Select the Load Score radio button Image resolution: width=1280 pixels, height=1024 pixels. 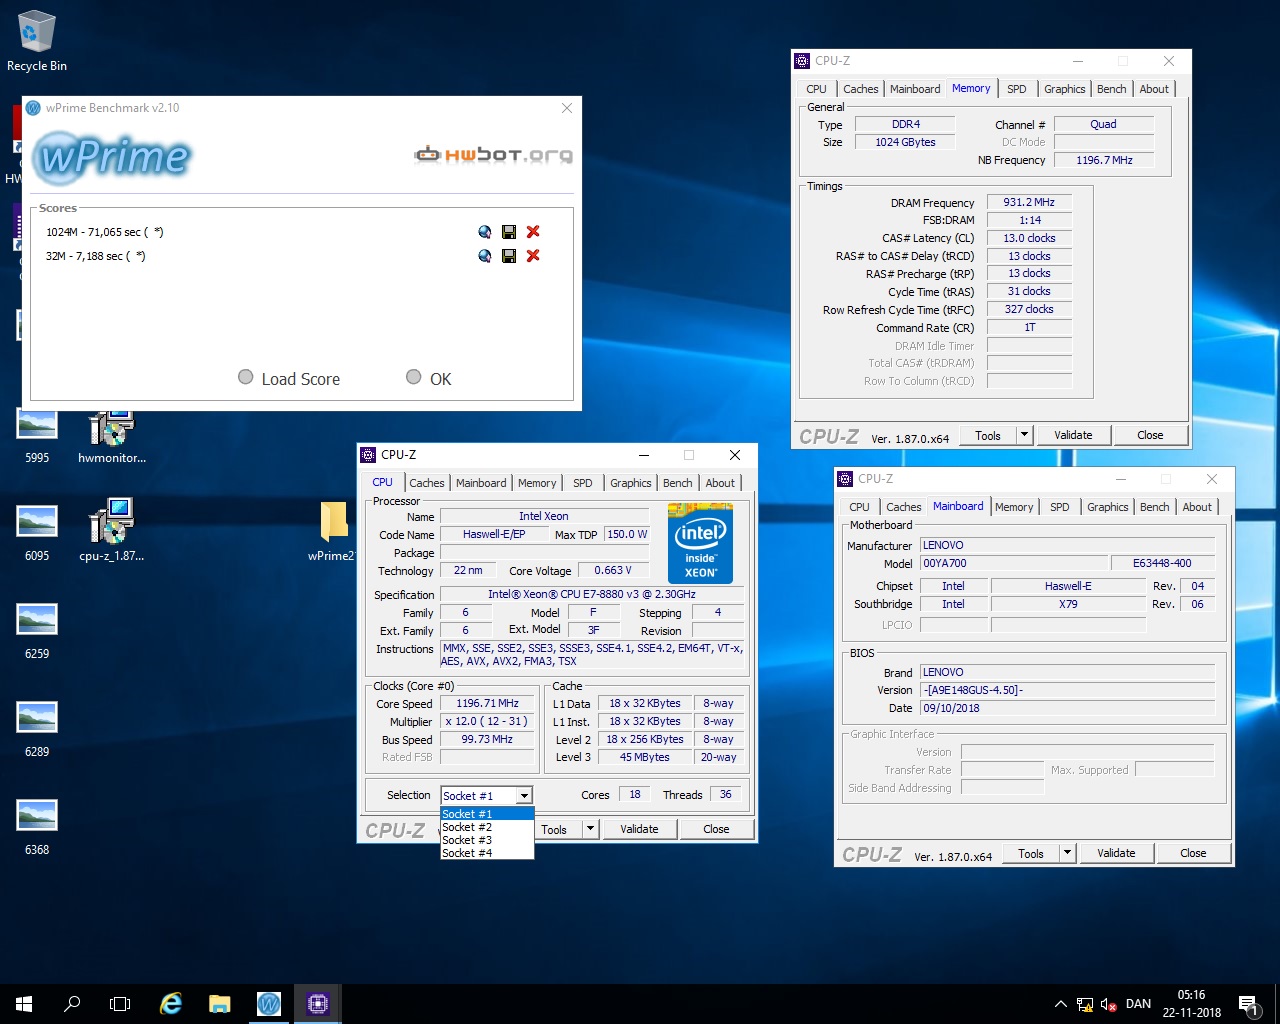(246, 377)
